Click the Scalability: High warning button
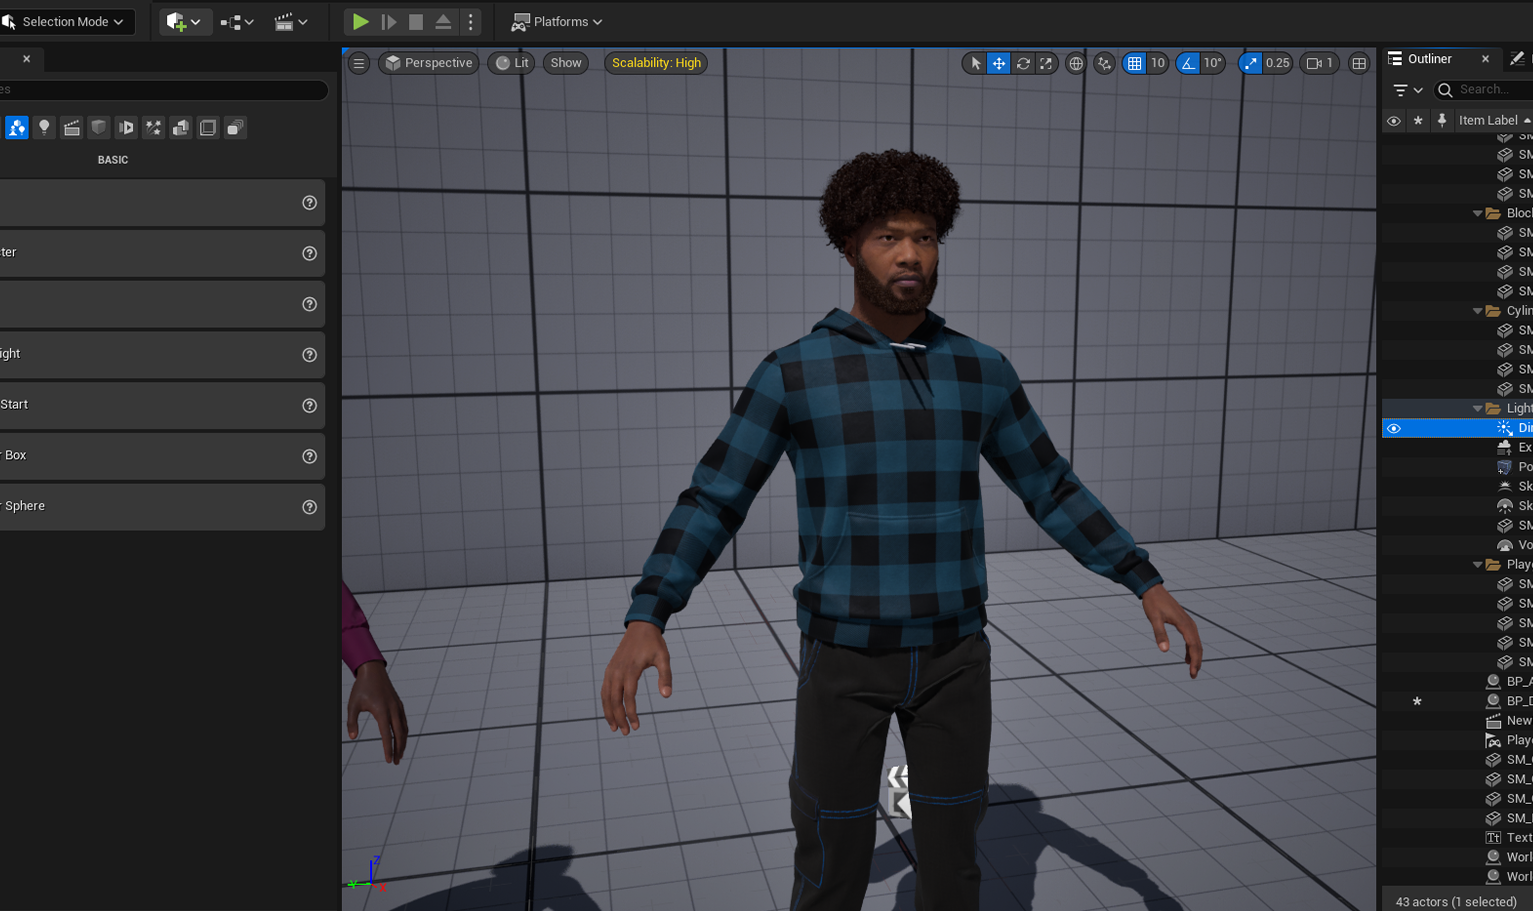 point(656,63)
